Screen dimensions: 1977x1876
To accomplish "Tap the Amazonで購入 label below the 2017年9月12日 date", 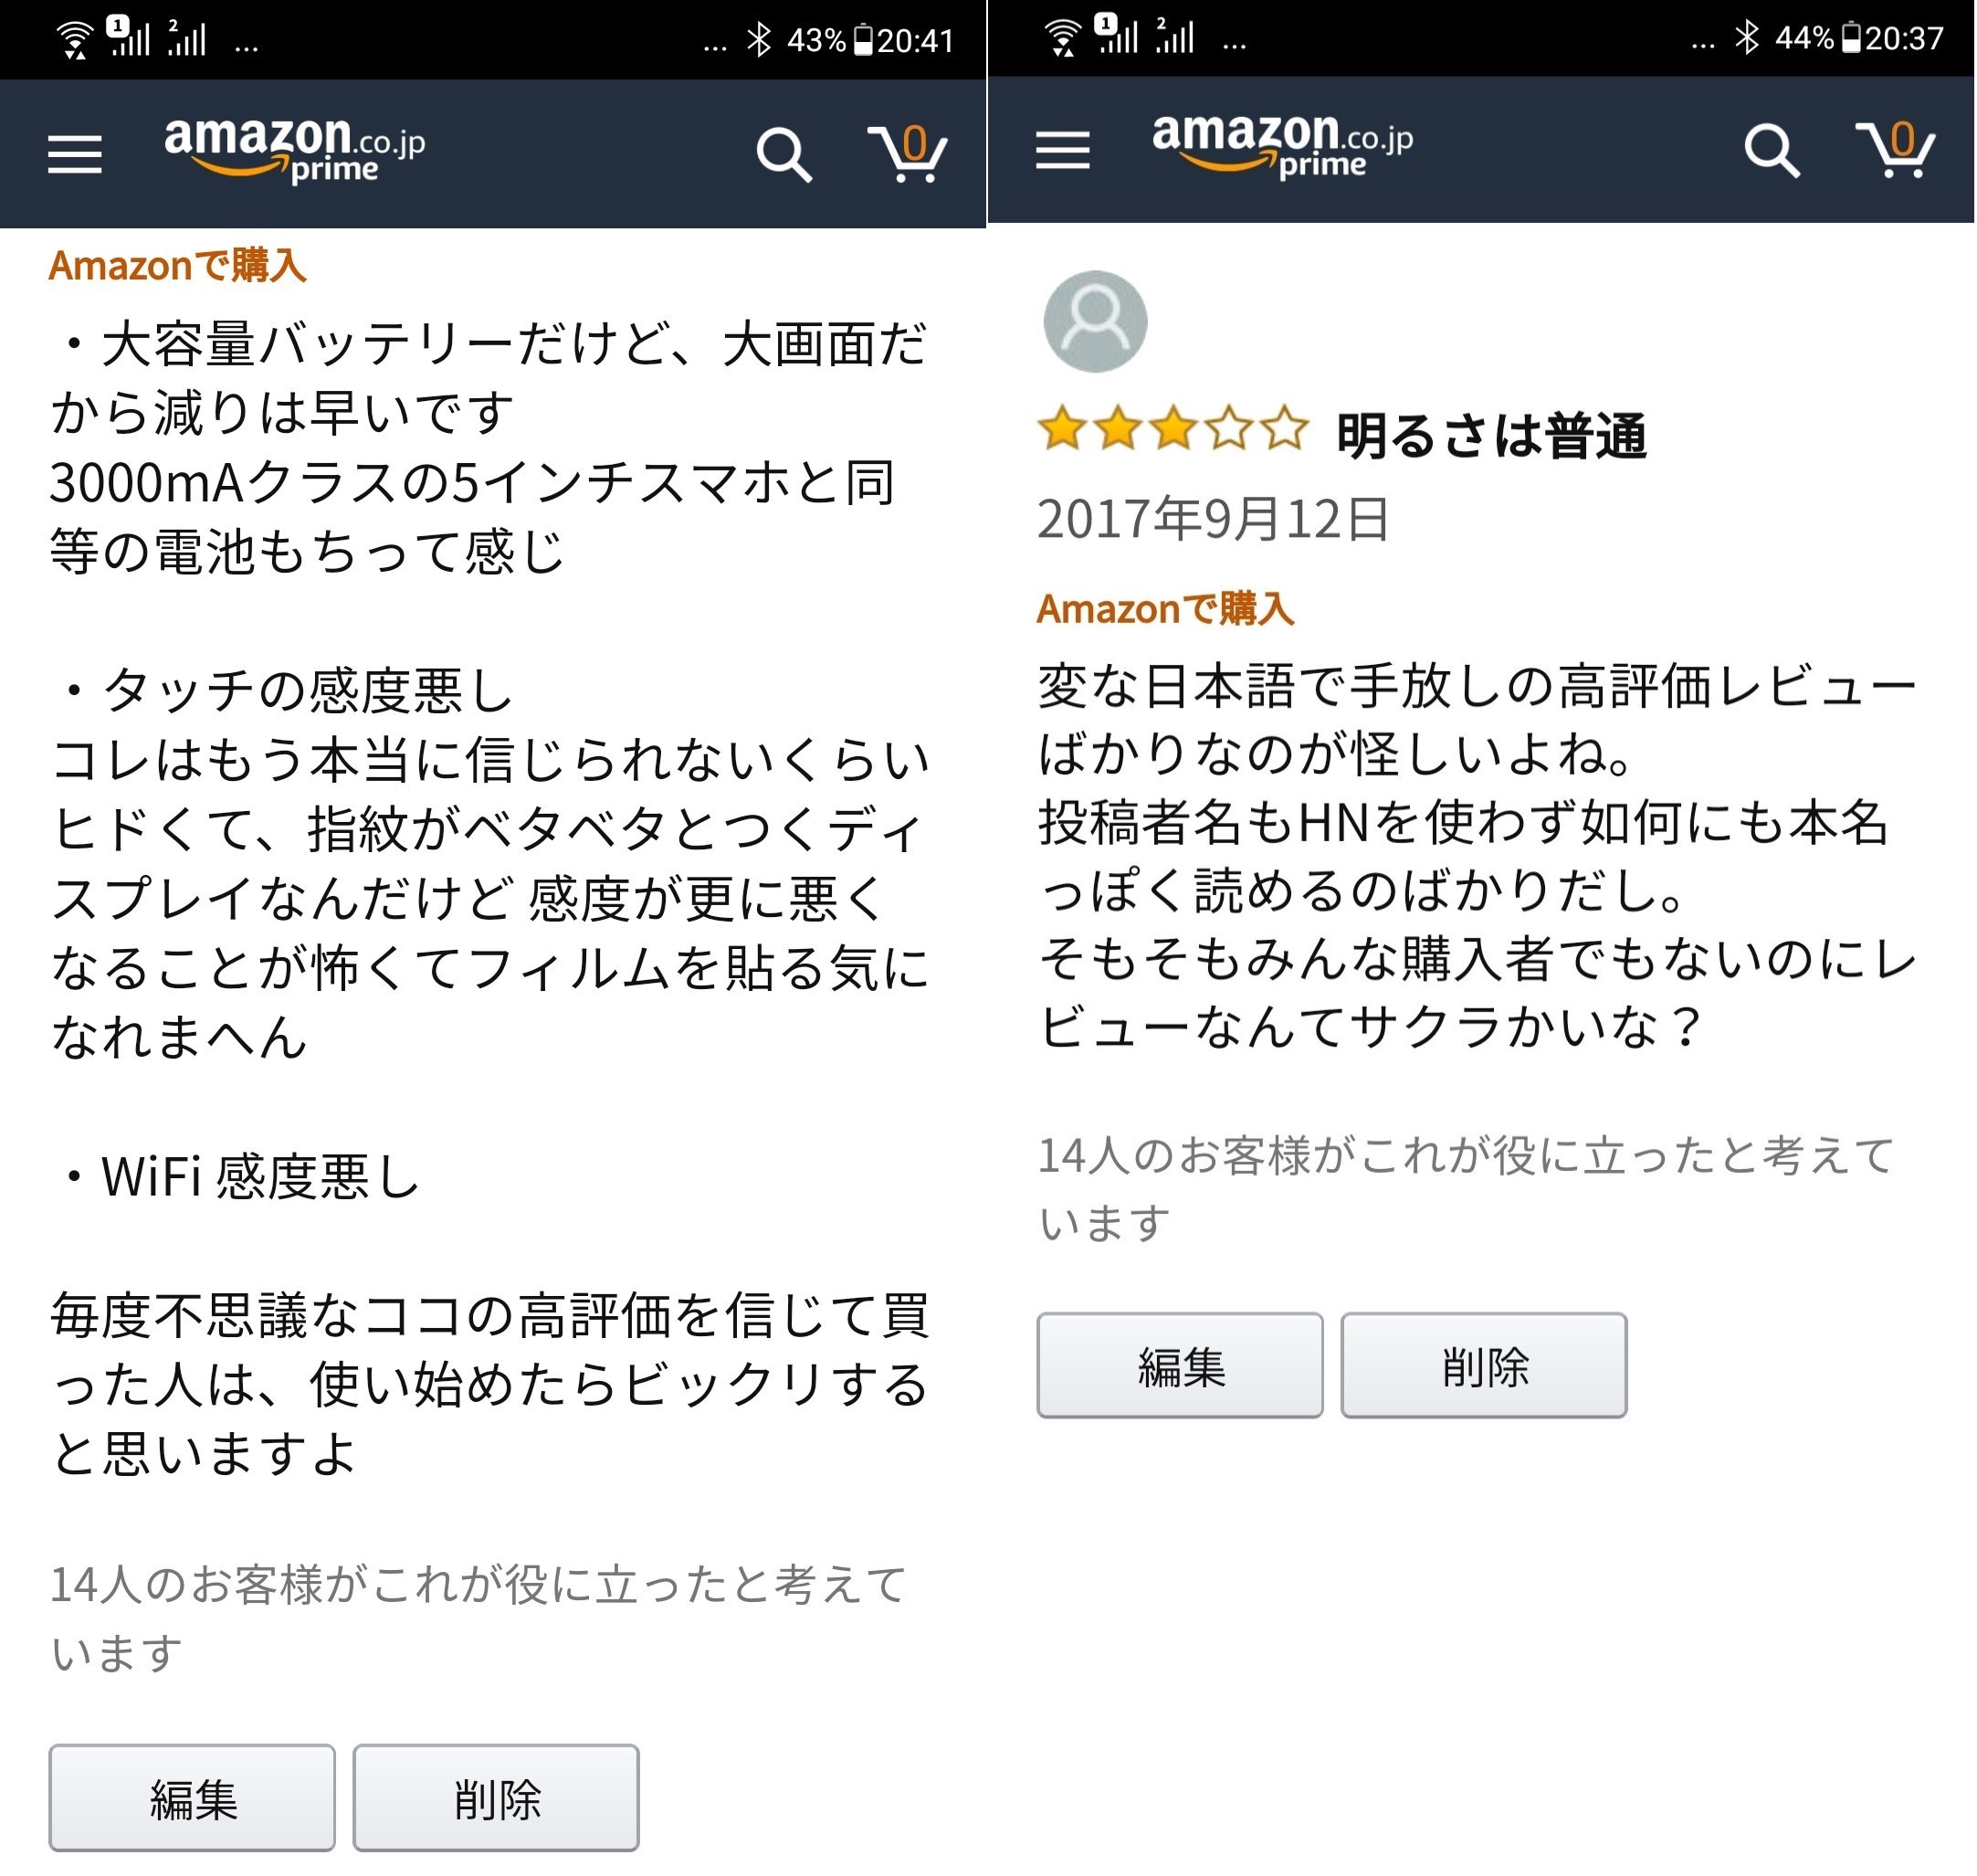I will 1165,608.
